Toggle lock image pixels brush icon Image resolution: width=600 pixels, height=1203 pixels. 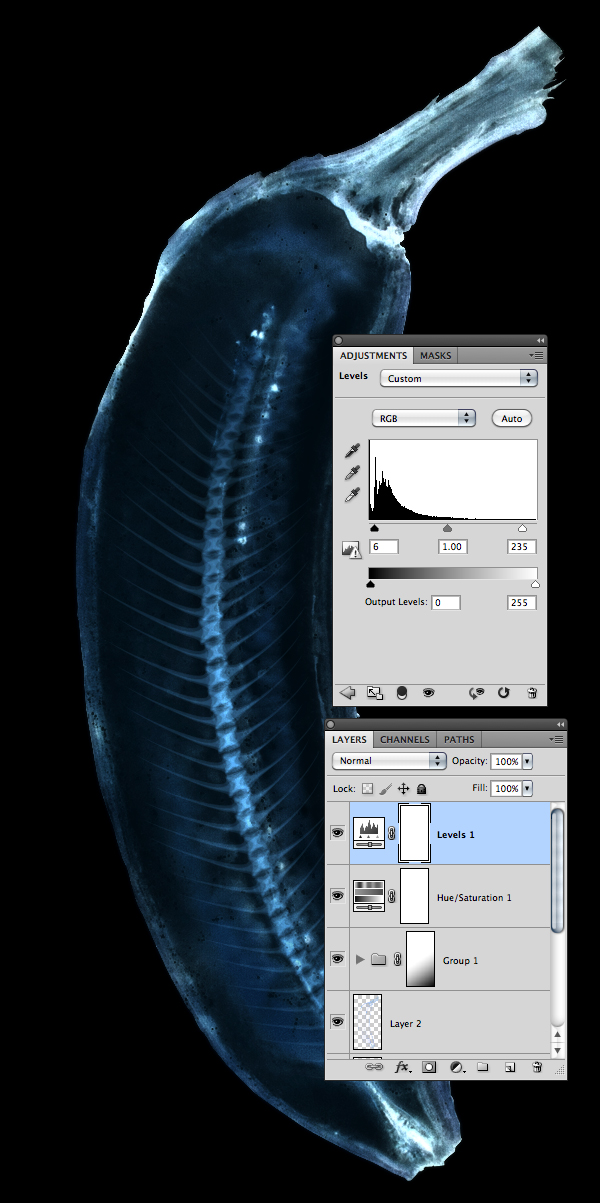click(x=385, y=788)
